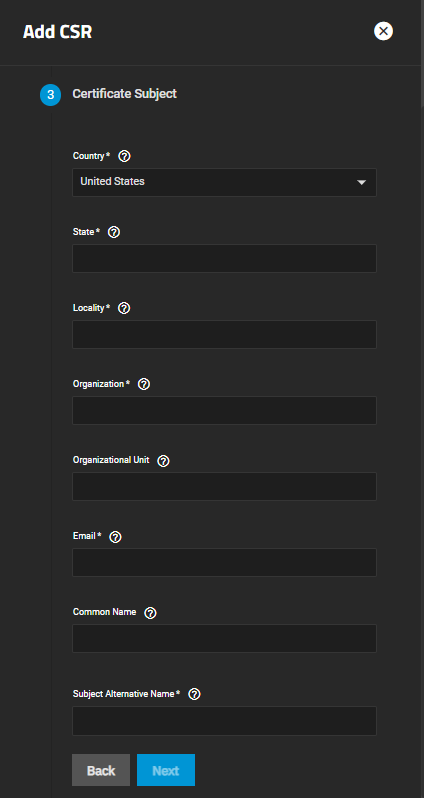Screen dimensions: 424x798
Task: Click the Locality help question icon
Action: click(x=124, y=308)
